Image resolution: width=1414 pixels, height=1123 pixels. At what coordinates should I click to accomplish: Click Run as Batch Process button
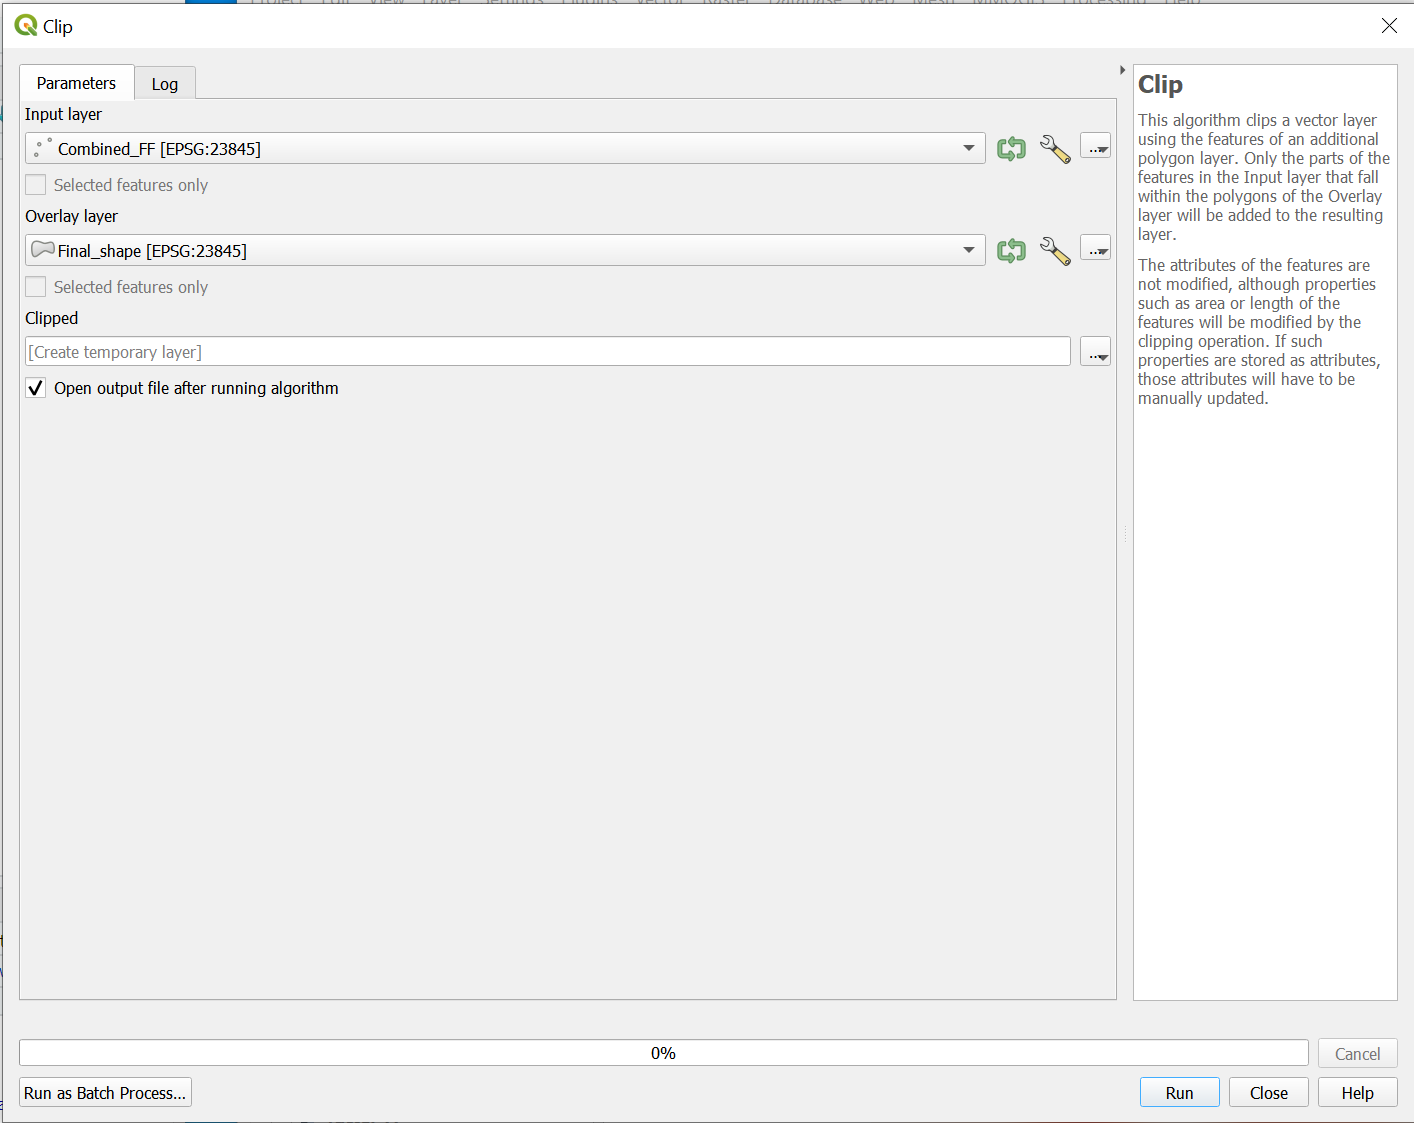pos(105,1093)
